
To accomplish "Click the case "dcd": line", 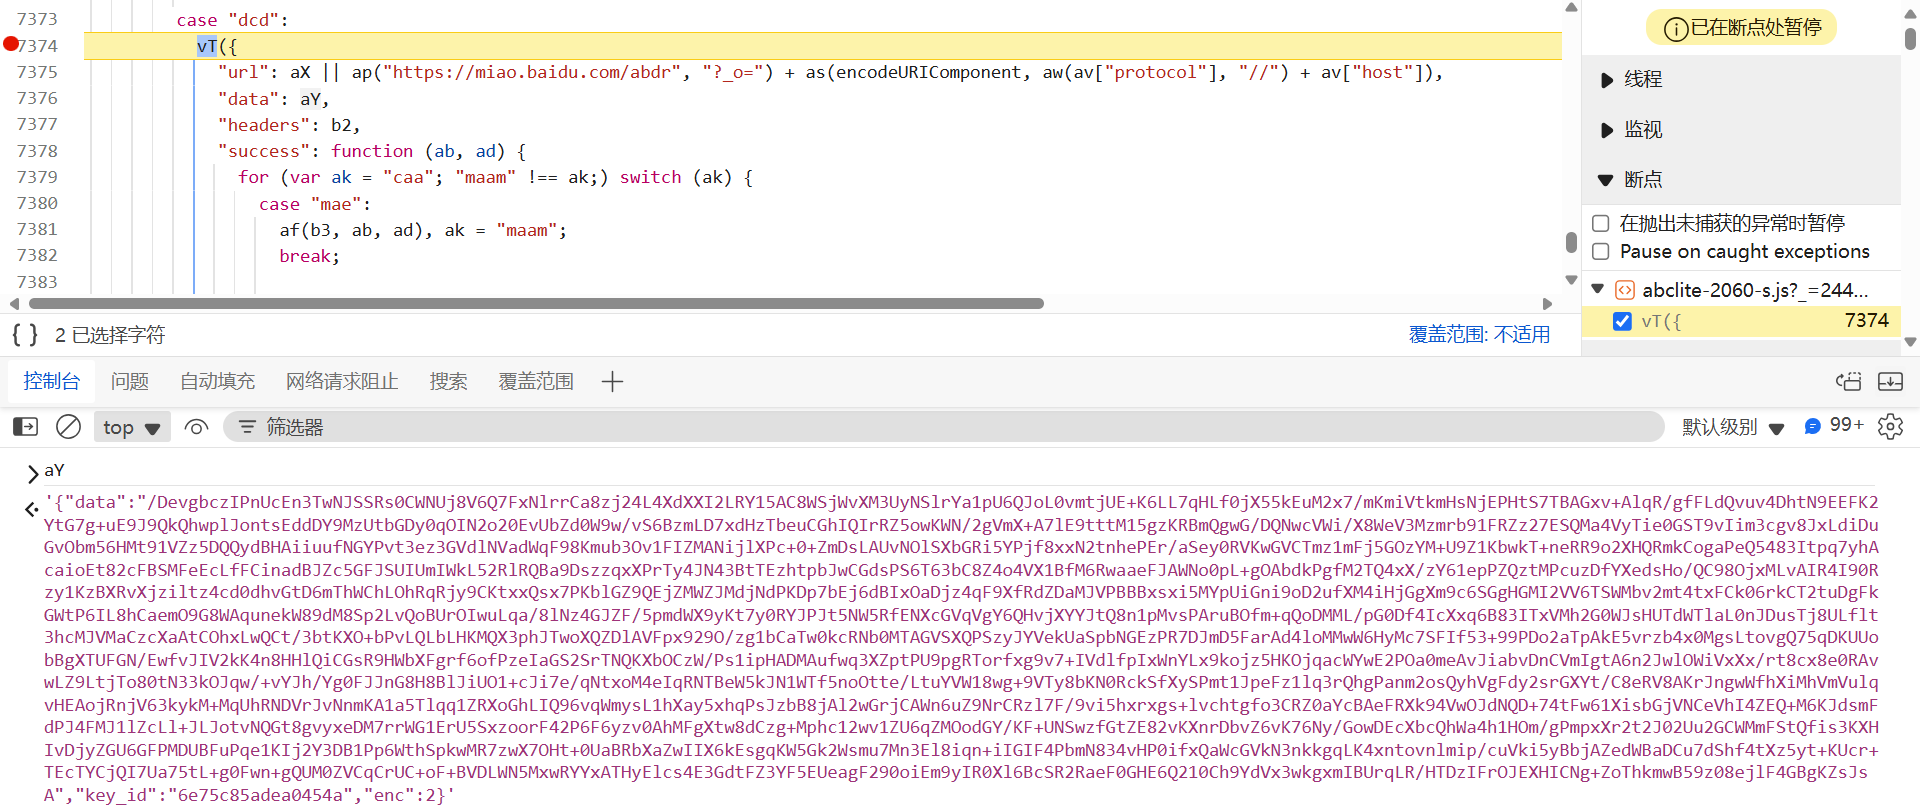I will (x=232, y=20).
